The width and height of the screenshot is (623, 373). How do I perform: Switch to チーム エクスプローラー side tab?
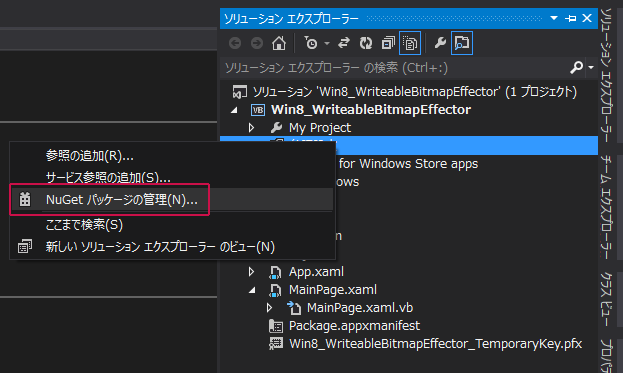606,207
